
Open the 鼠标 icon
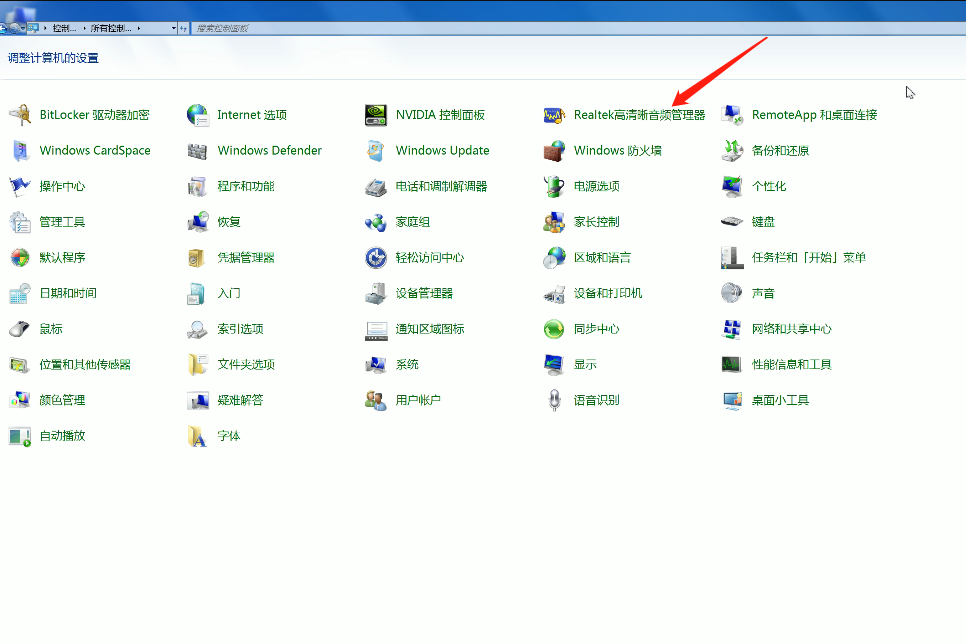tap(20, 329)
